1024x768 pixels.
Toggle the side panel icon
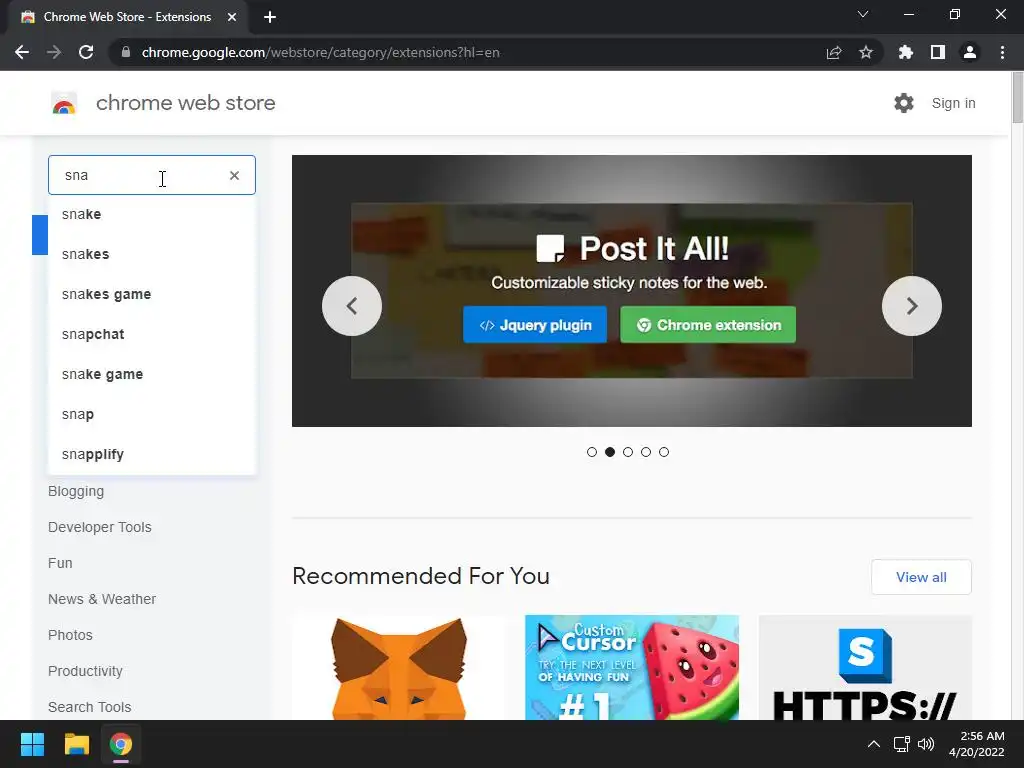point(938,52)
